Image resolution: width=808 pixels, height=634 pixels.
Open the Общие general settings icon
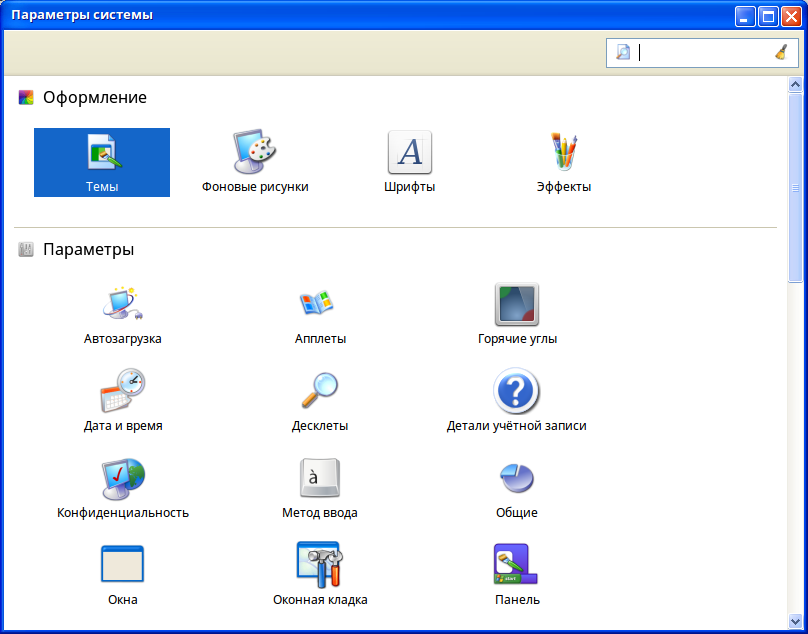[517, 489]
